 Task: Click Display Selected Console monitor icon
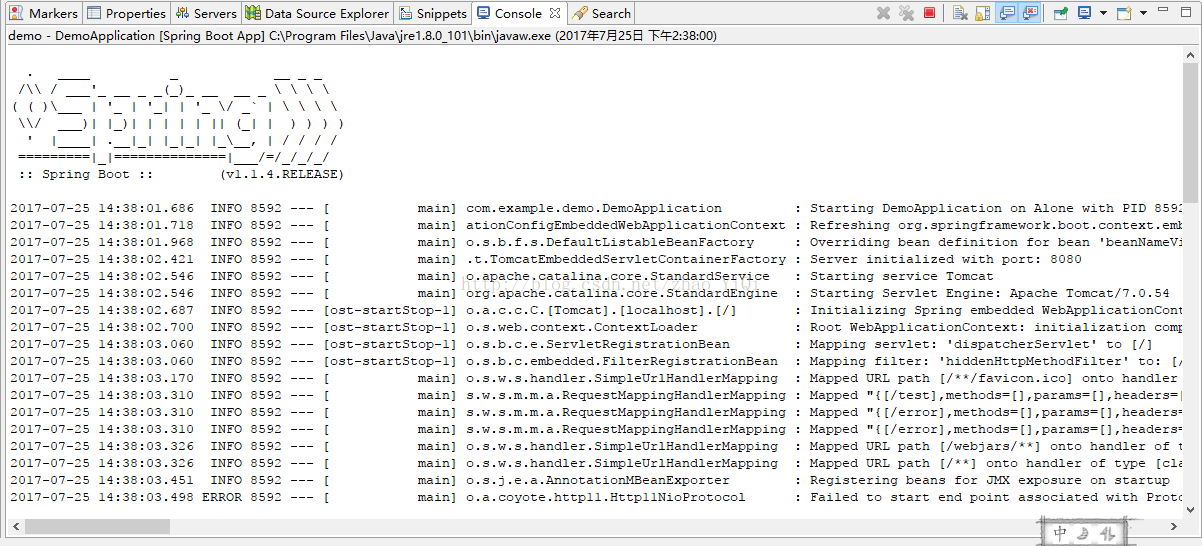coord(1084,13)
